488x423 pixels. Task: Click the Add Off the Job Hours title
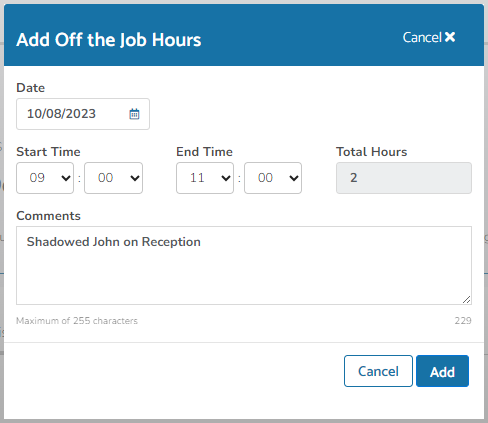[x=109, y=40]
